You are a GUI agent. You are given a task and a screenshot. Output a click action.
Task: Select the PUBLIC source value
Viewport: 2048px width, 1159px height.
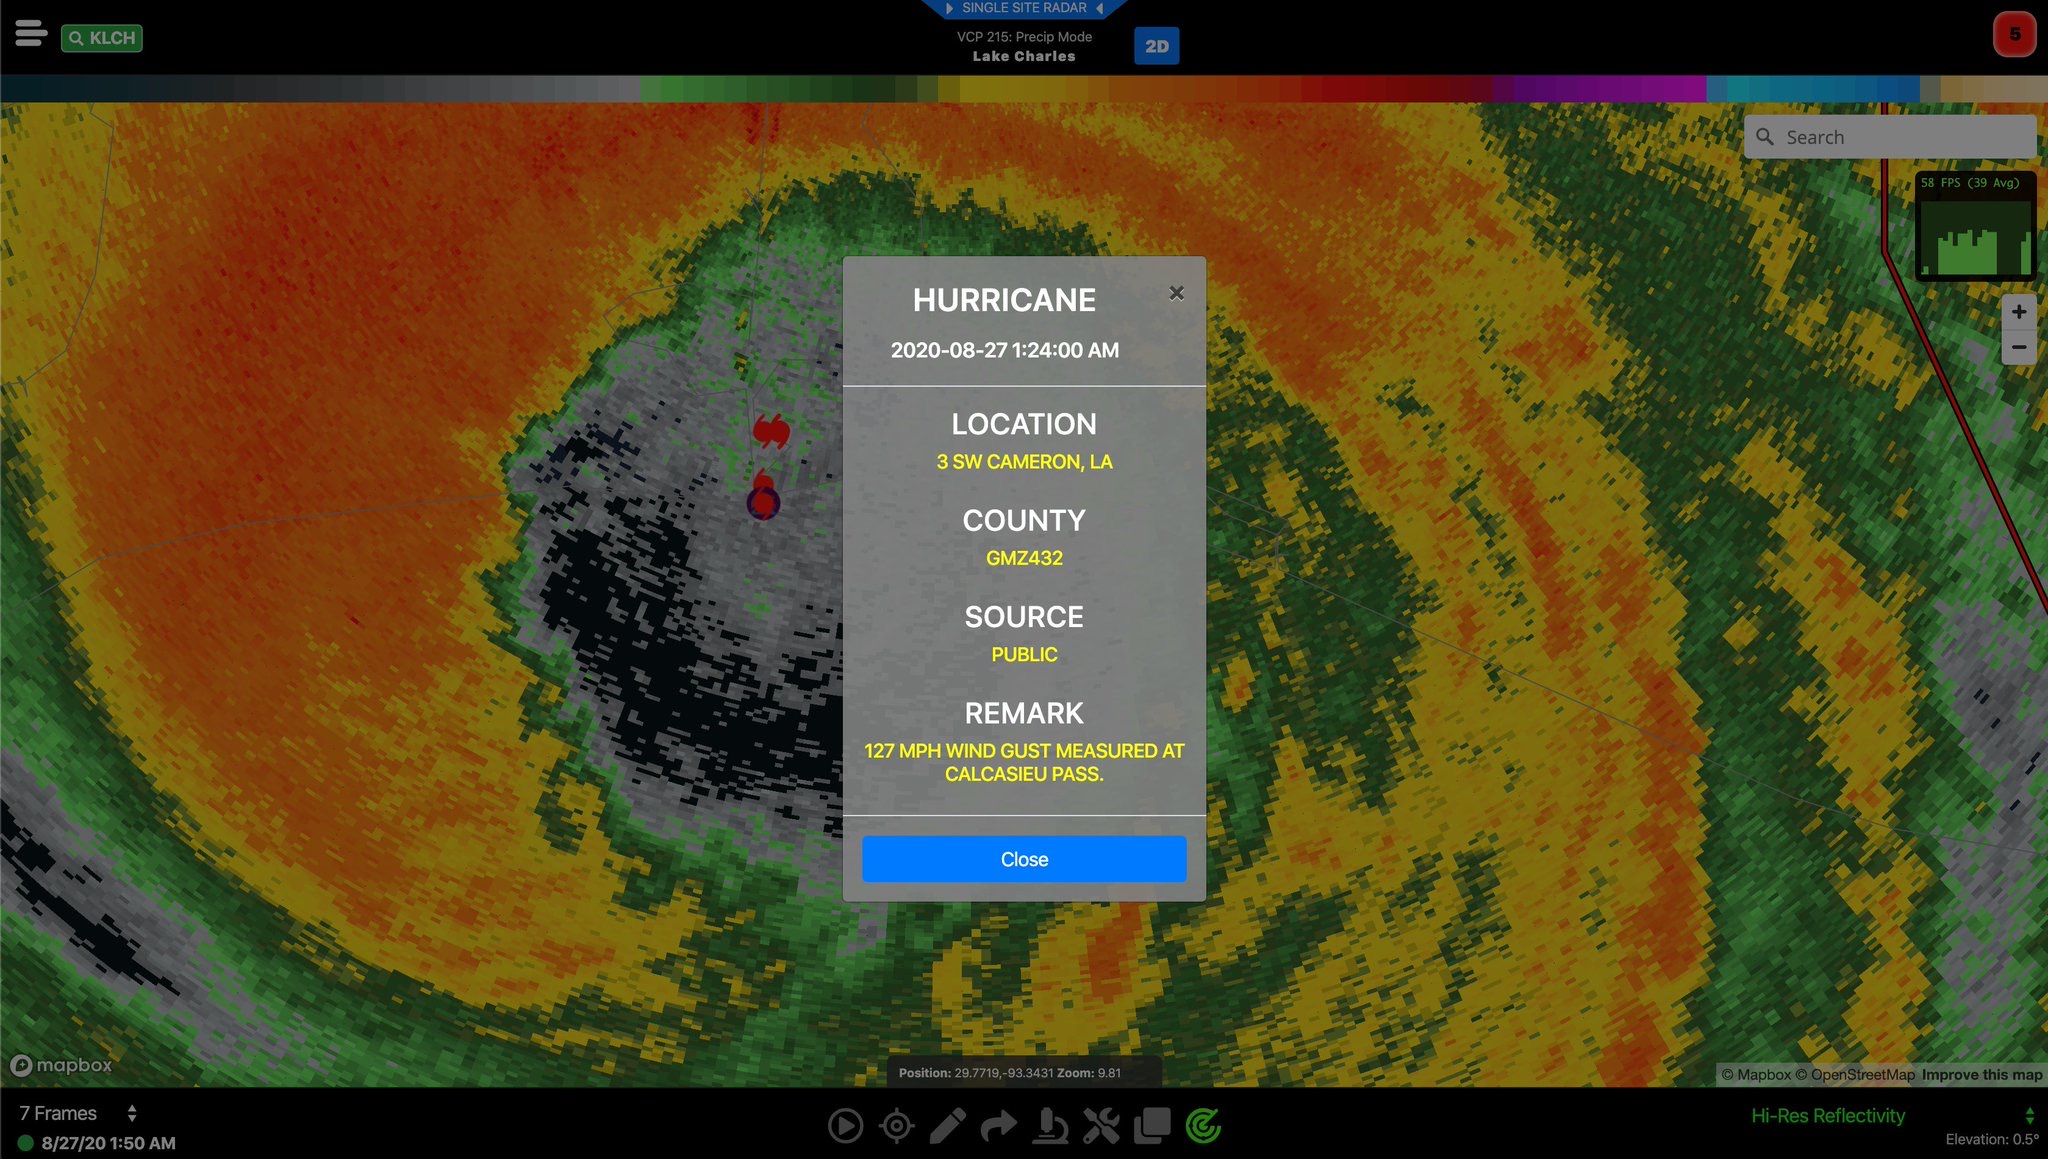pyautogui.click(x=1024, y=654)
